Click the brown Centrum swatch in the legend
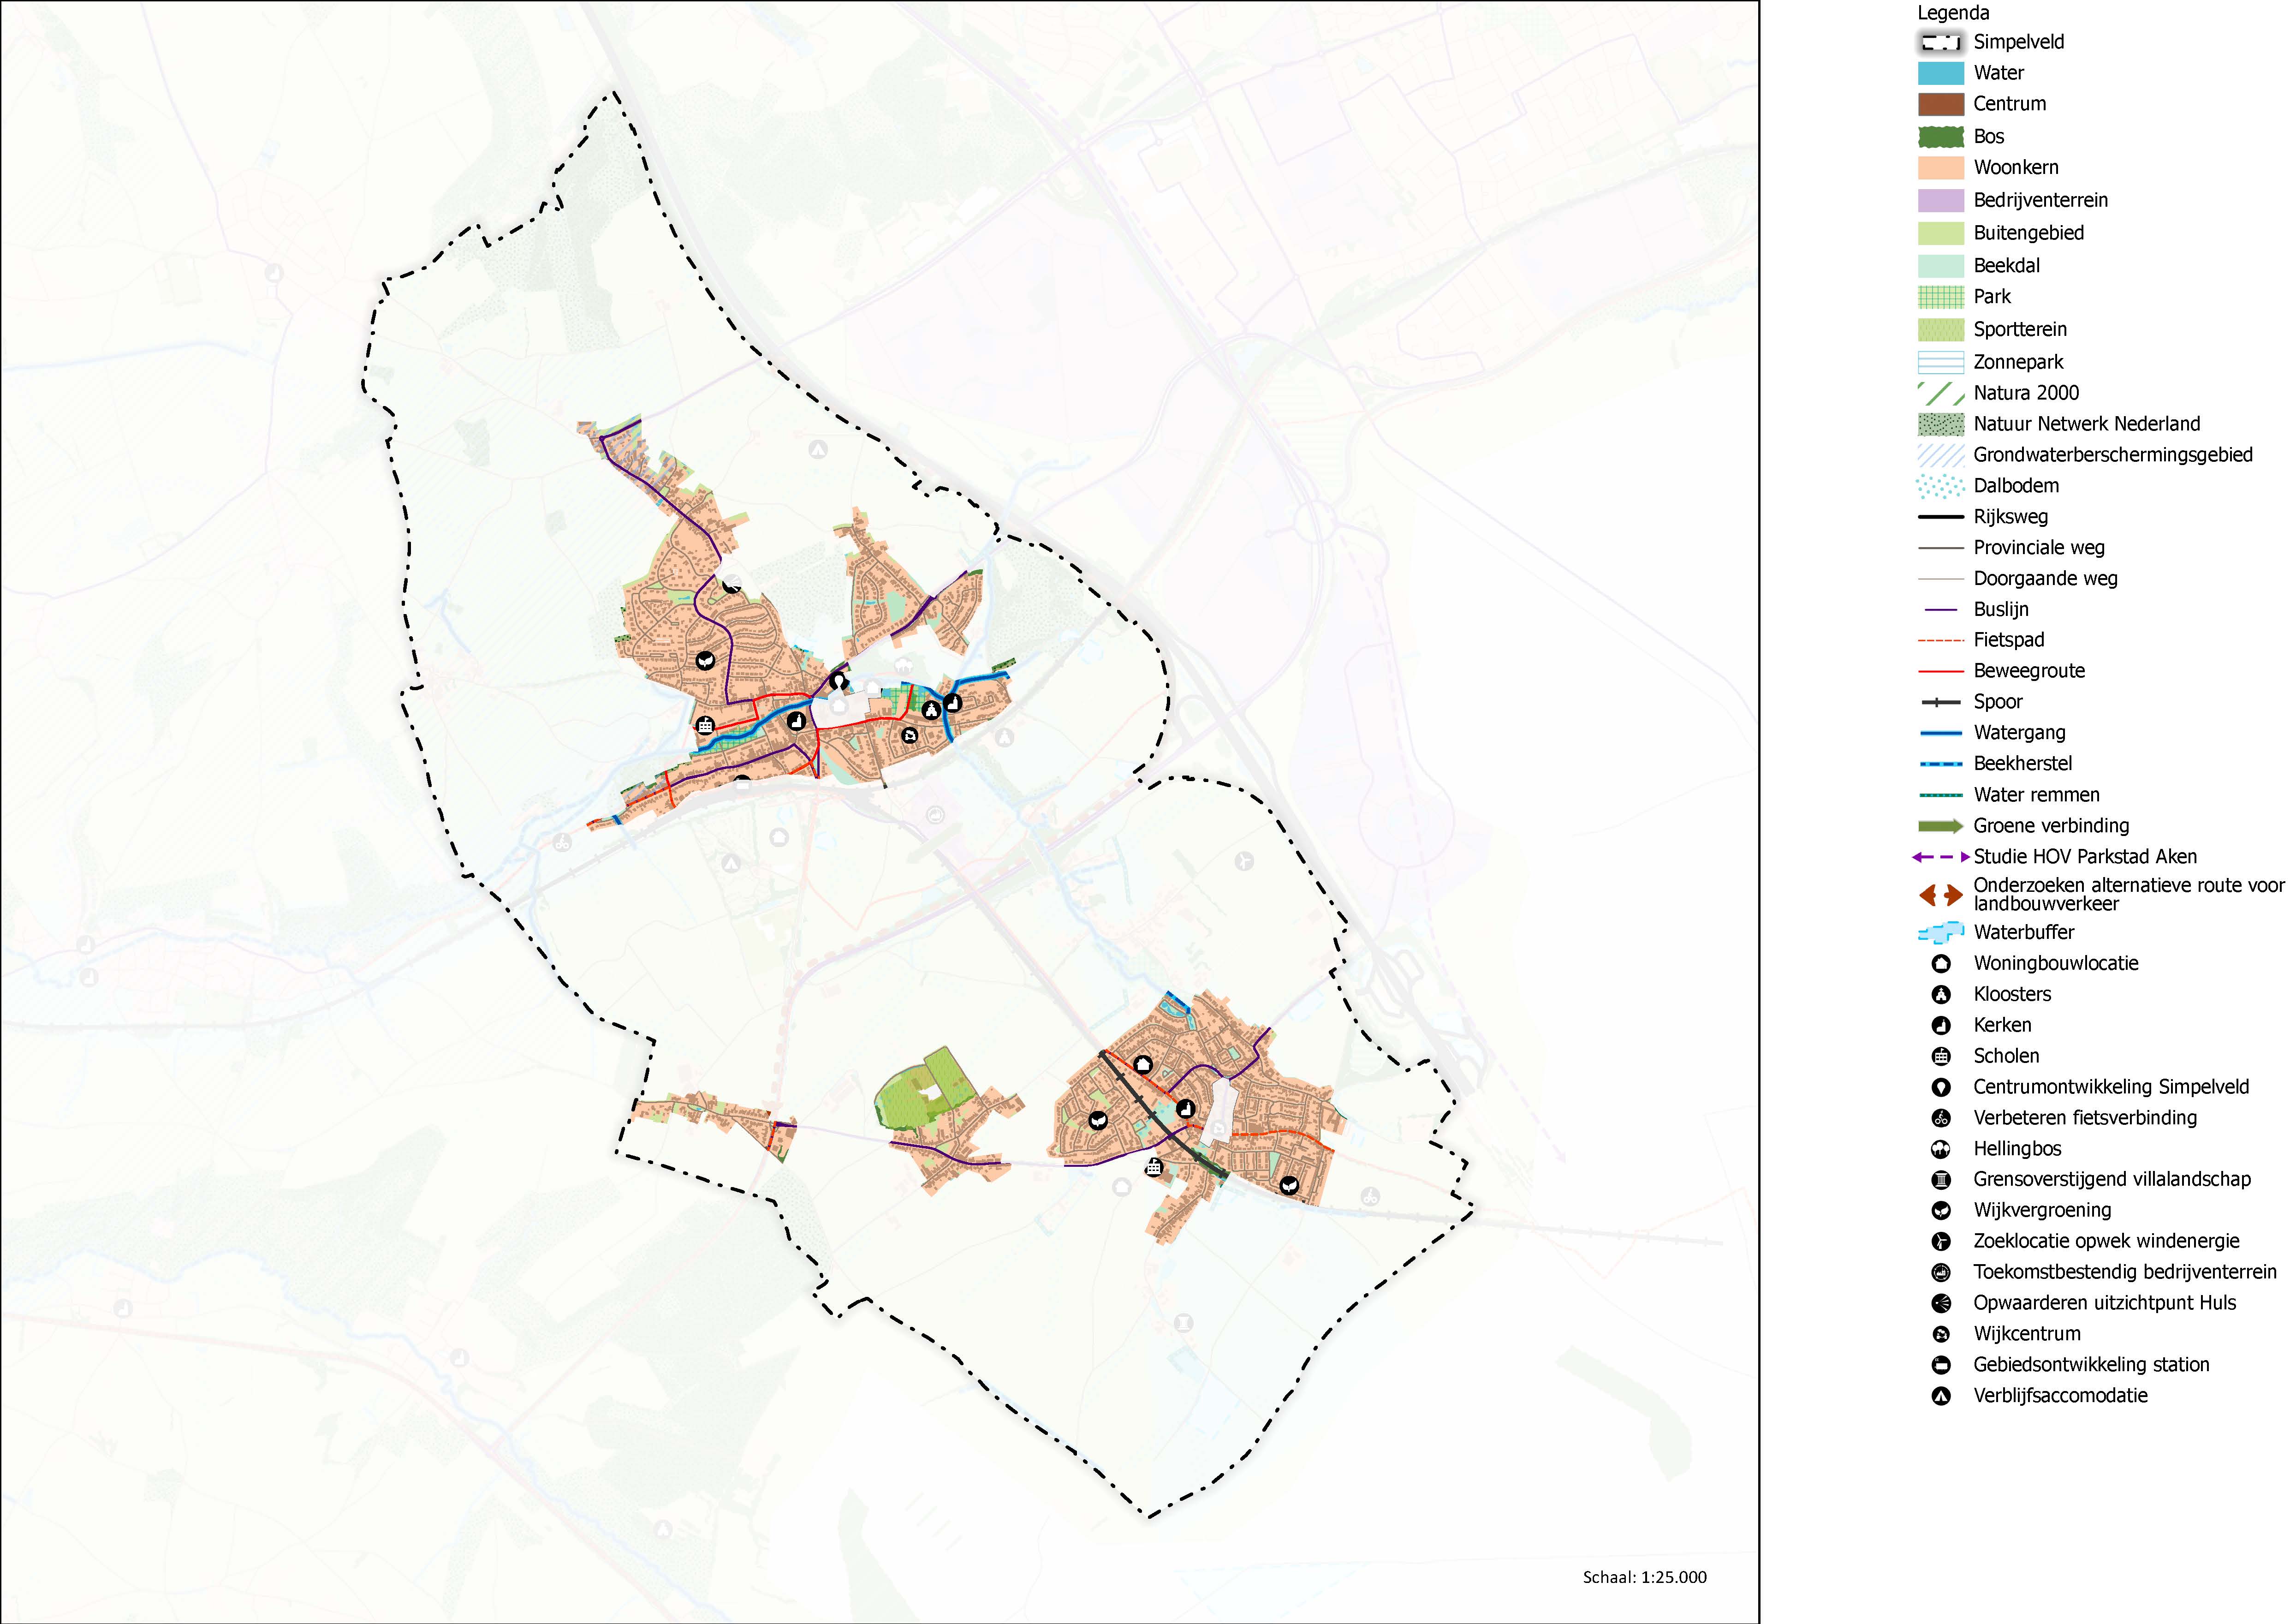 pyautogui.click(x=1941, y=104)
